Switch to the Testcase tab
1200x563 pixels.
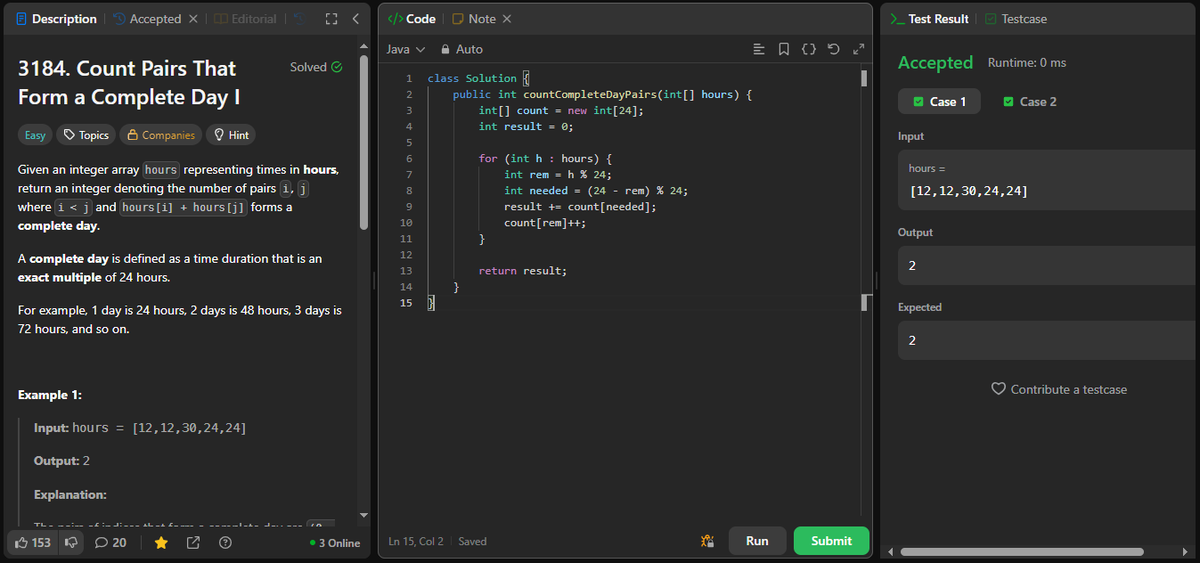click(1016, 19)
